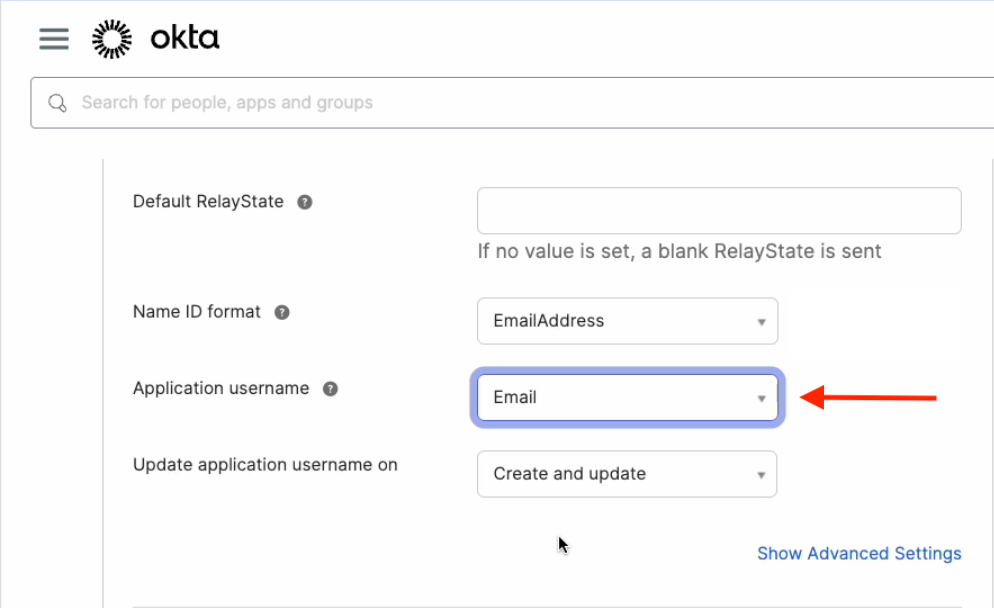Show help for Default RelayState

305,202
